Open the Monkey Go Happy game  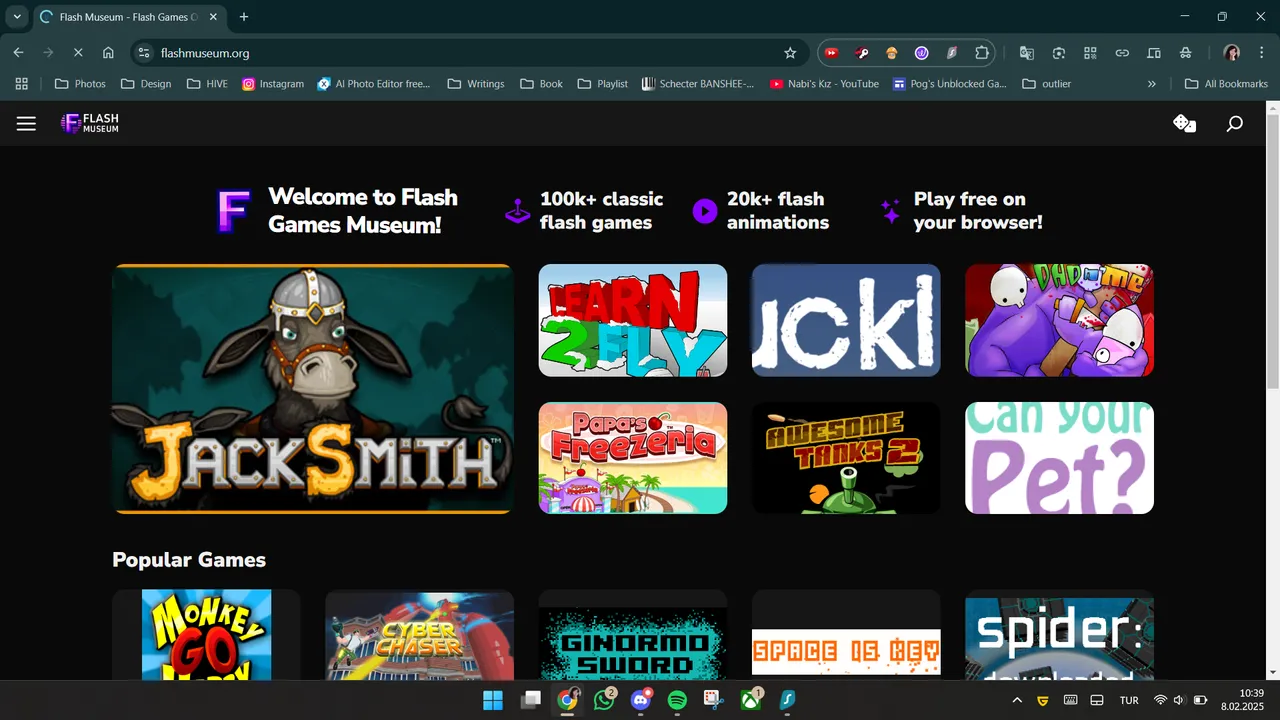click(206, 635)
